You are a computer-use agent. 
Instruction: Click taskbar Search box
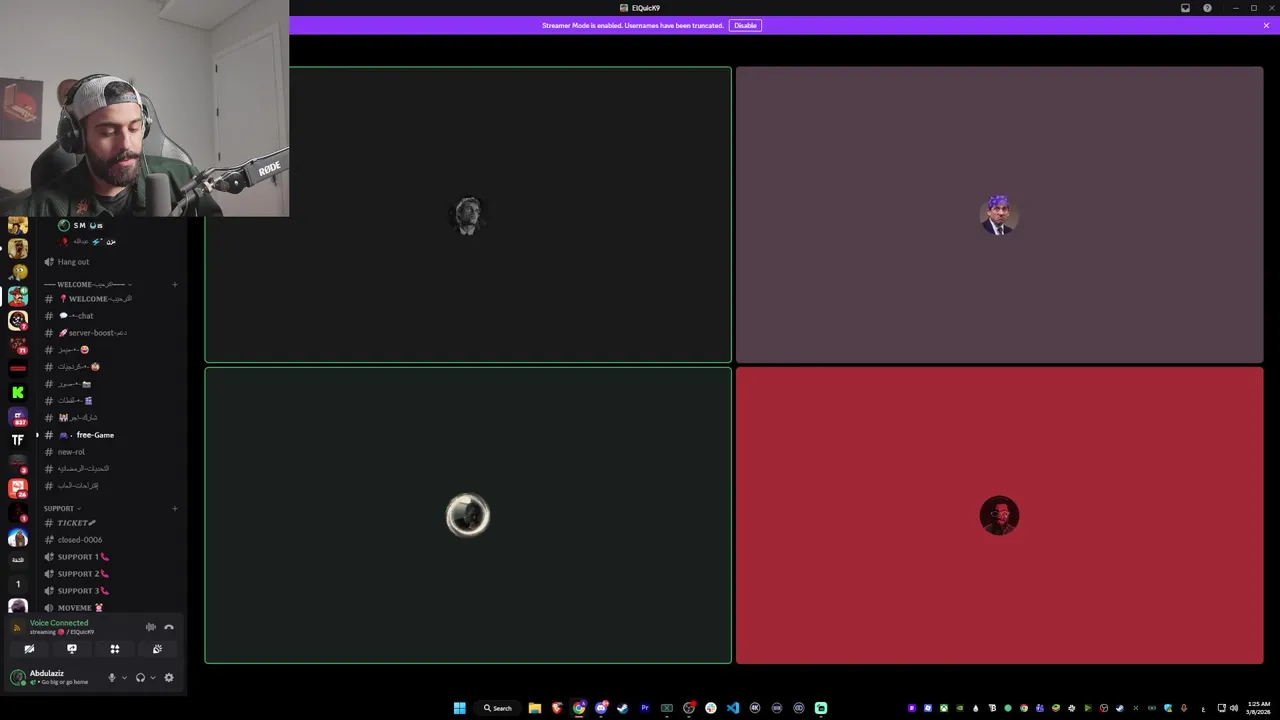click(498, 708)
